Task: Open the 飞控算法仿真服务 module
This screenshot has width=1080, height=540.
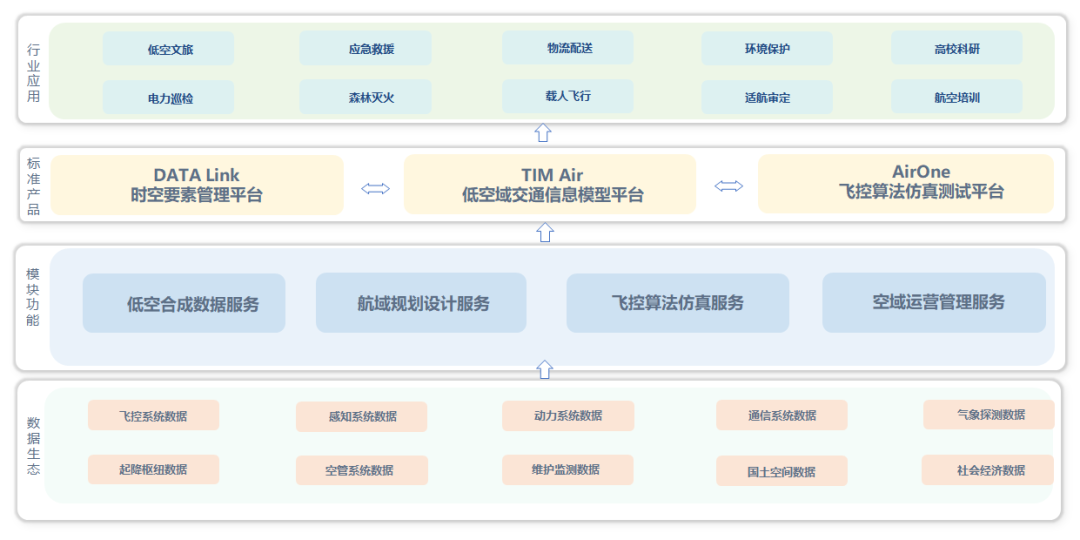Action: 678,302
